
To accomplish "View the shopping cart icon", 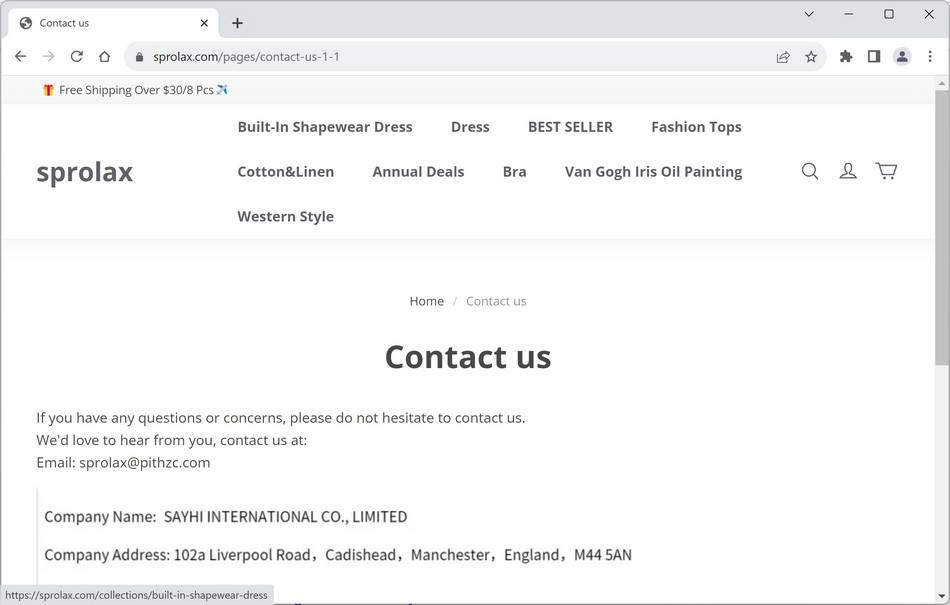I will tap(886, 171).
